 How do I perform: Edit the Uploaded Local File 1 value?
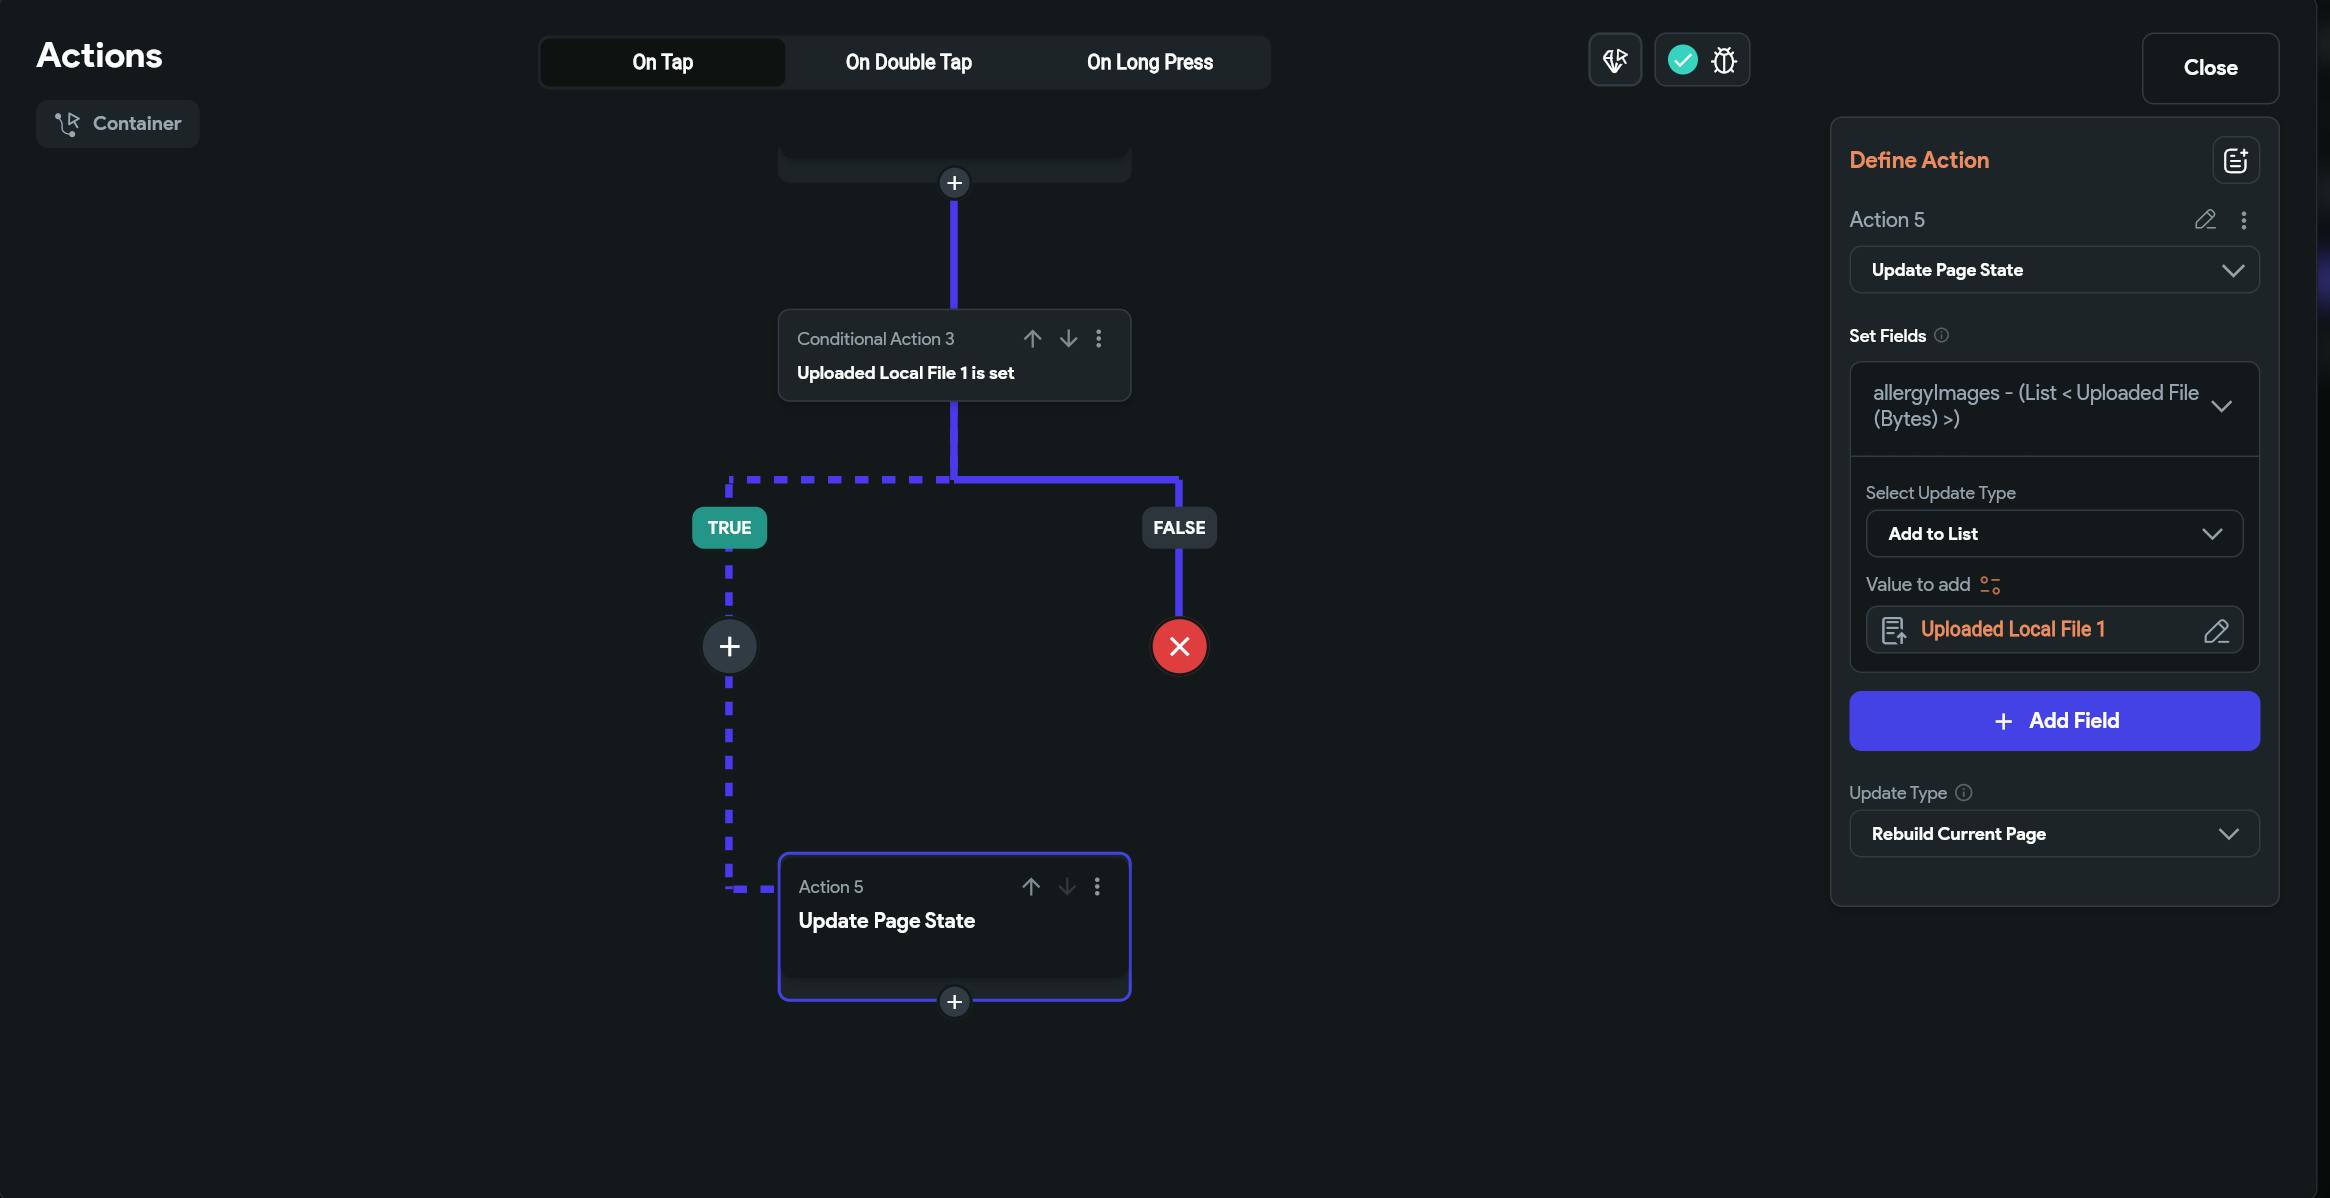2216,631
